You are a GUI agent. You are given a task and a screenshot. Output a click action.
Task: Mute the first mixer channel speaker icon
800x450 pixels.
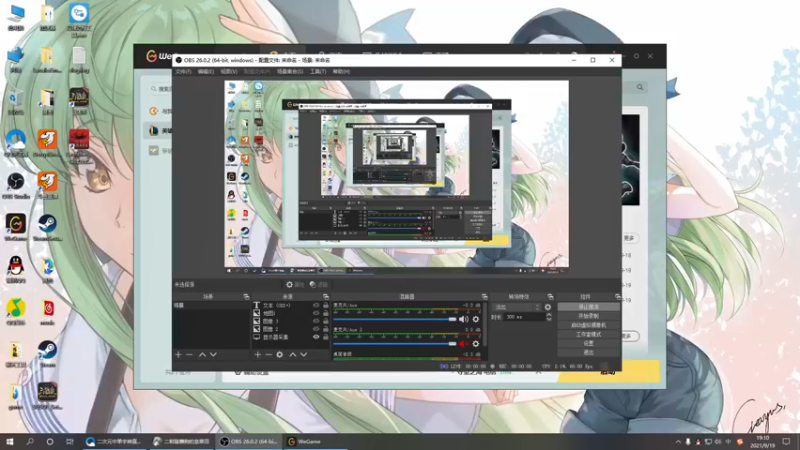coord(463,319)
